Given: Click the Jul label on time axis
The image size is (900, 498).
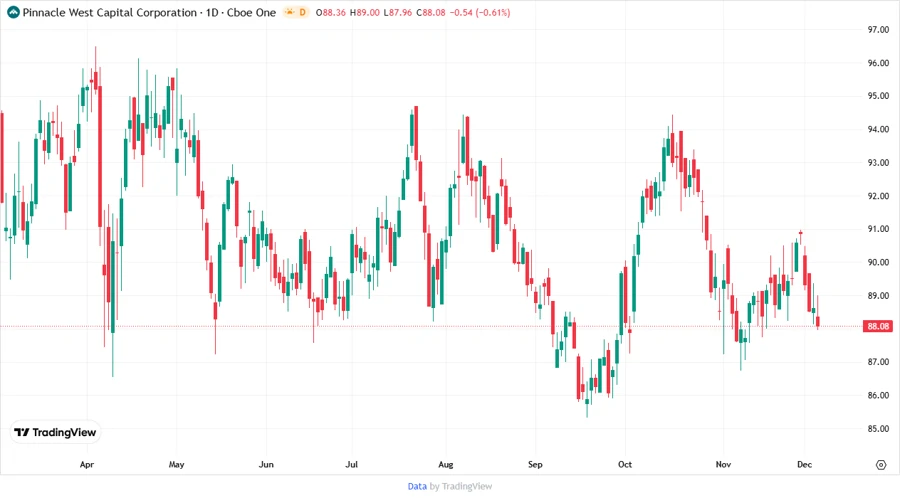Looking at the screenshot, I should [351, 465].
